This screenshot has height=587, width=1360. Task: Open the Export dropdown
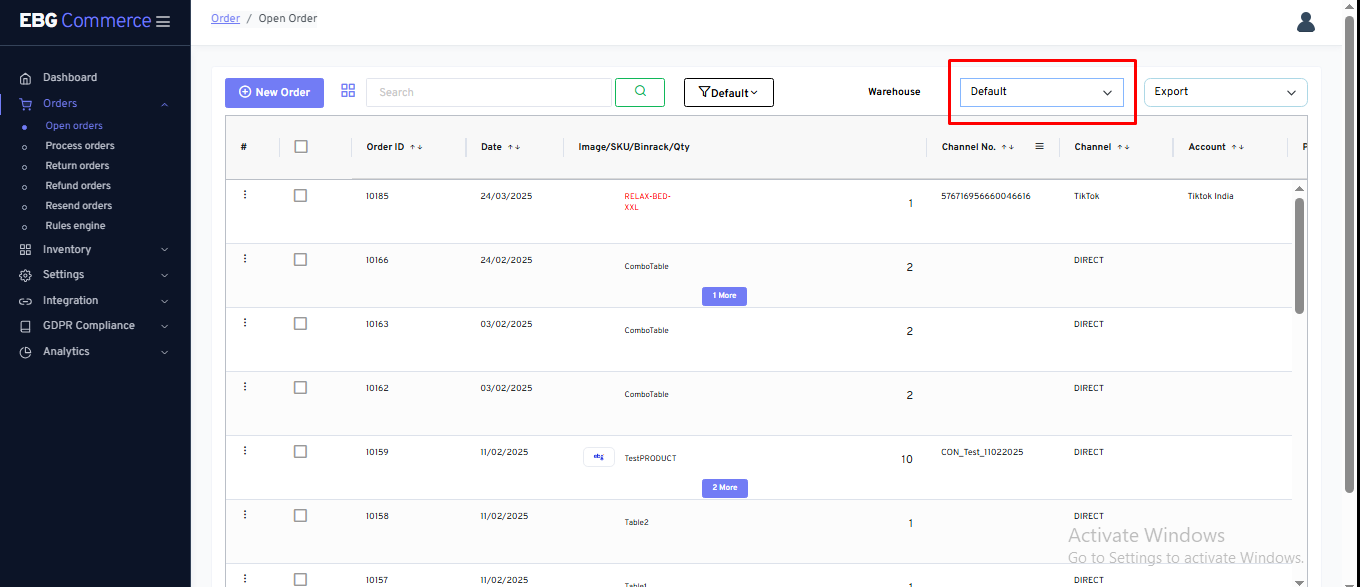1225,92
